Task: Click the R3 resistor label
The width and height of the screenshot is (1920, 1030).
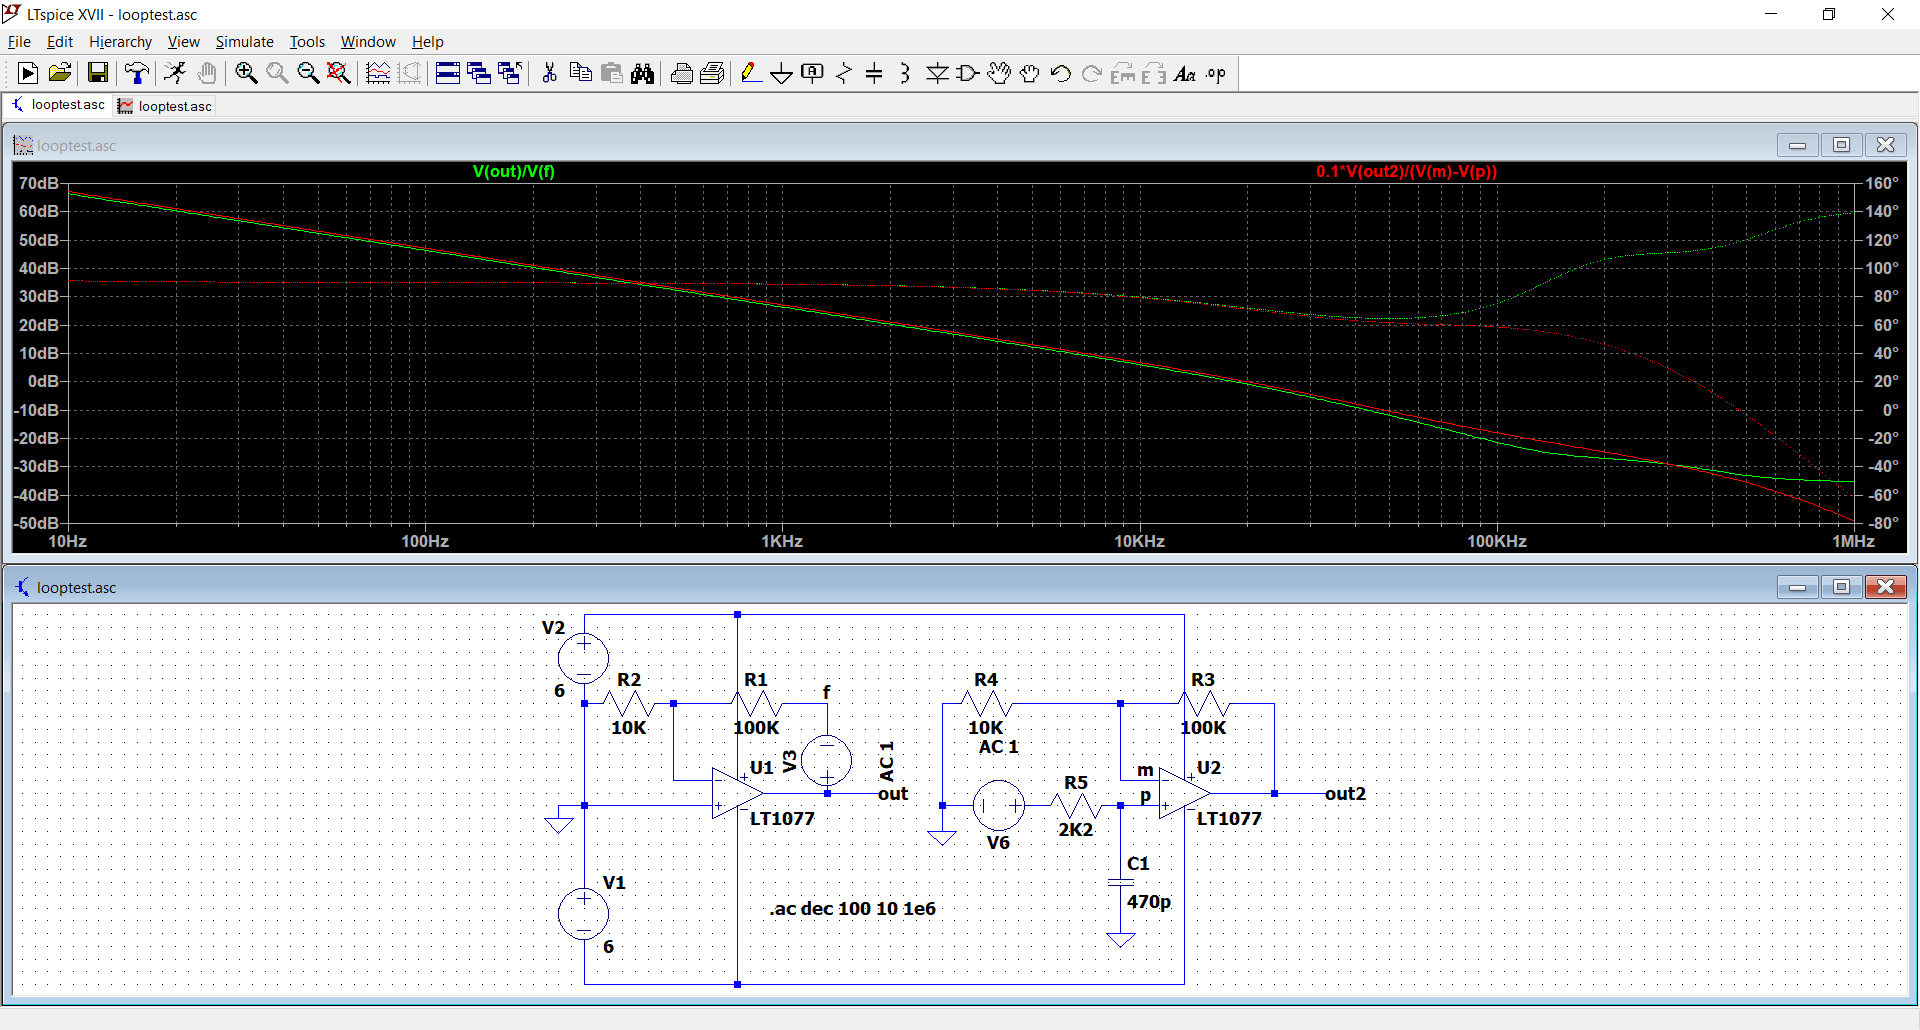Action: 1203,679
